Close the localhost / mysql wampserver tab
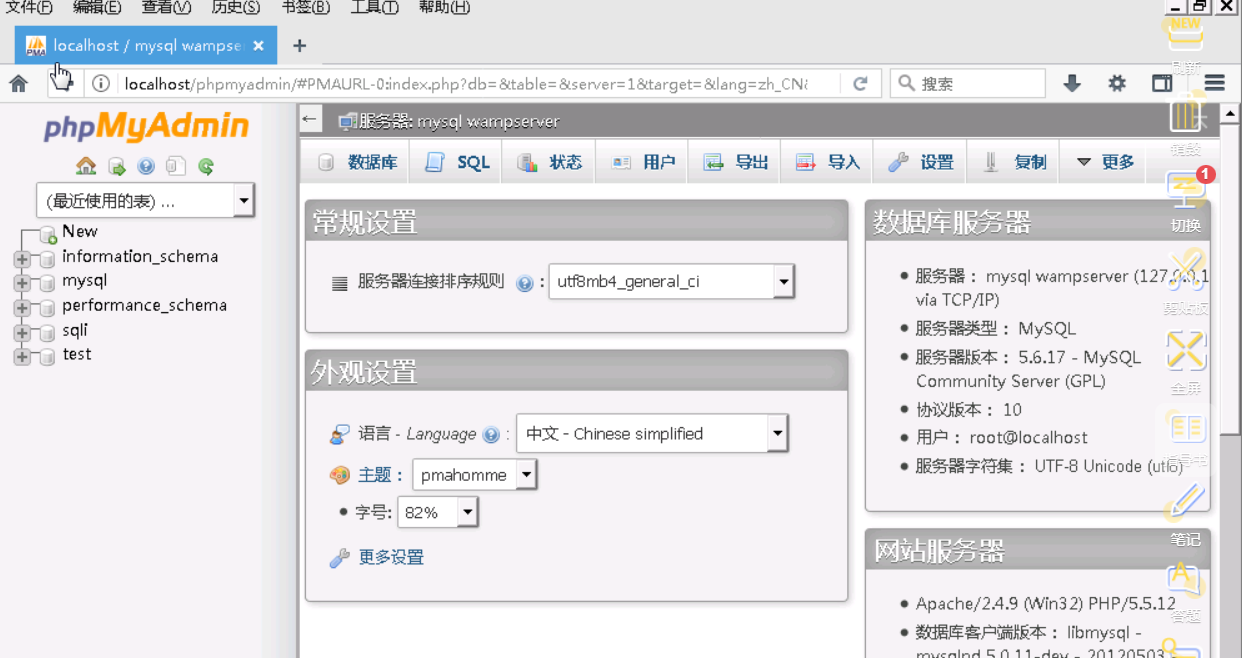This screenshot has height=658, width=1242. tap(258, 45)
